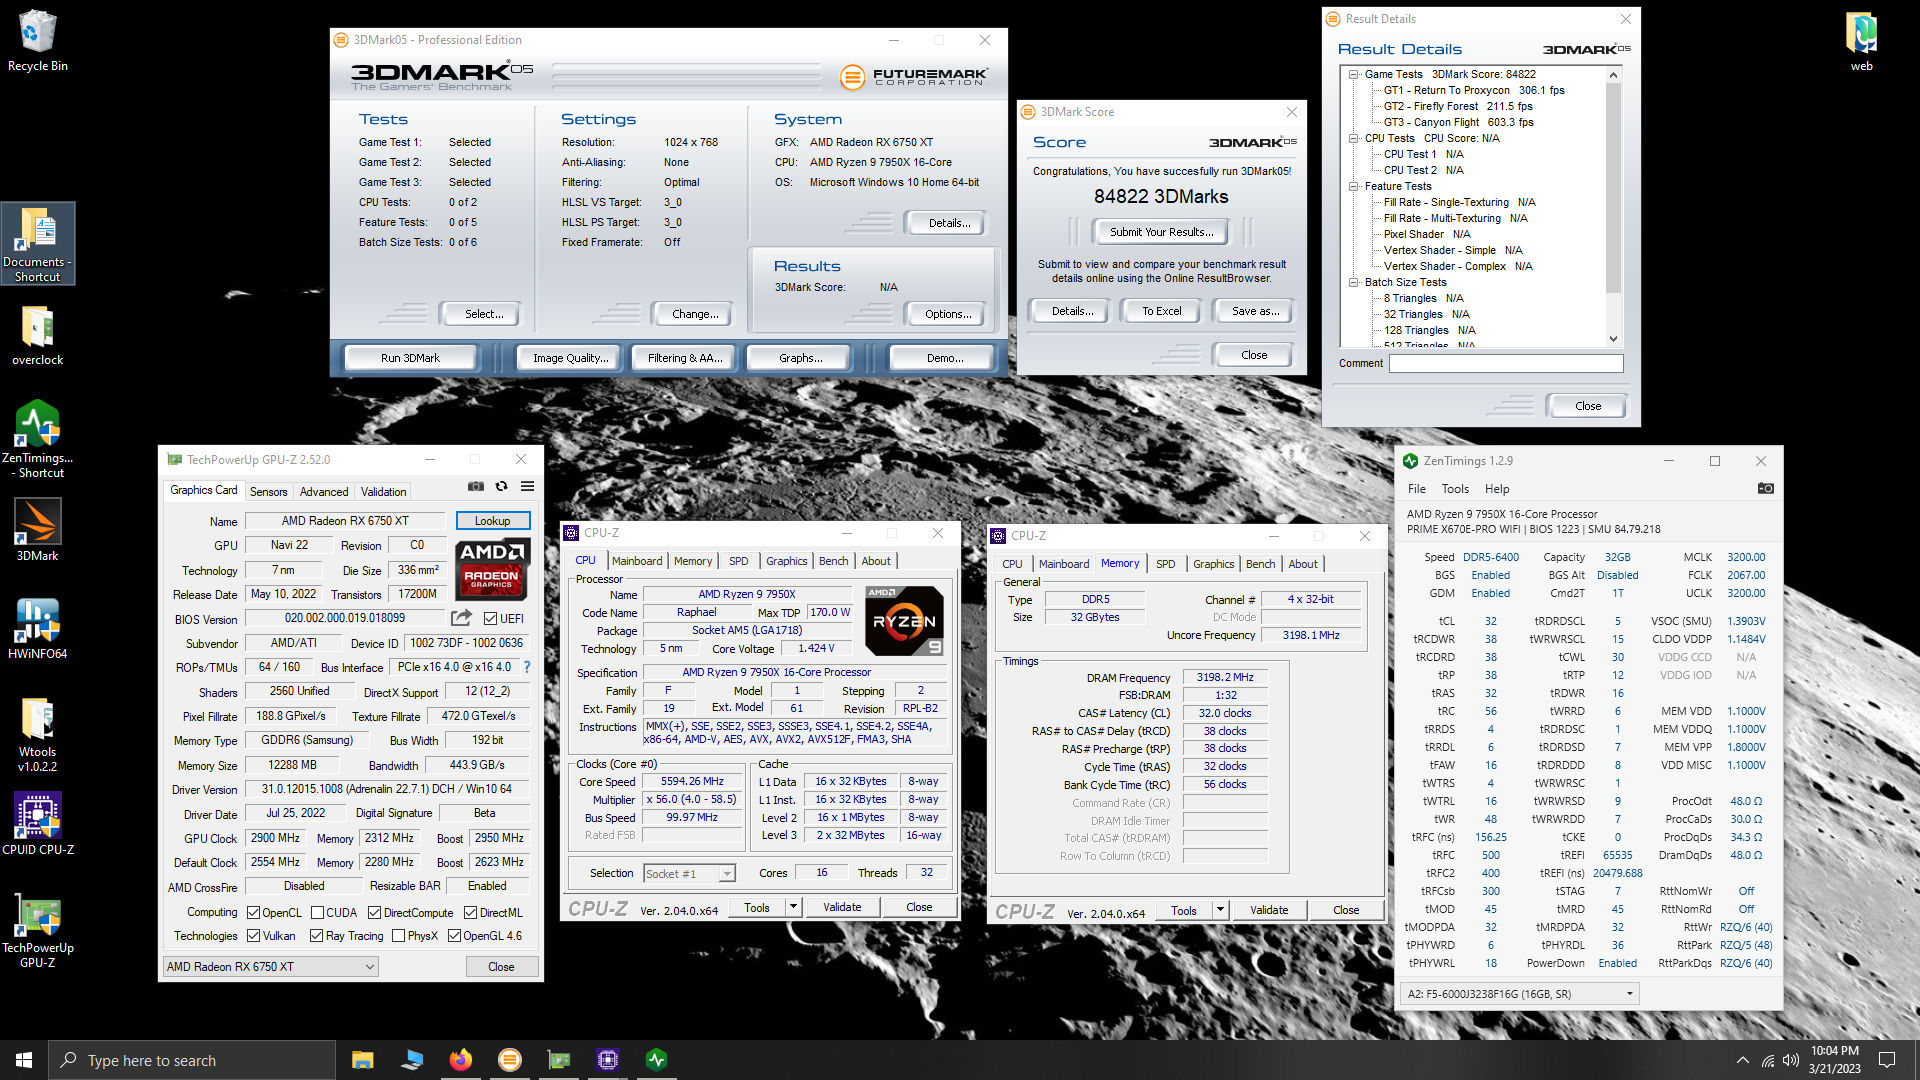
Task: Click the taskbar search box
Action: [192, 1060]
